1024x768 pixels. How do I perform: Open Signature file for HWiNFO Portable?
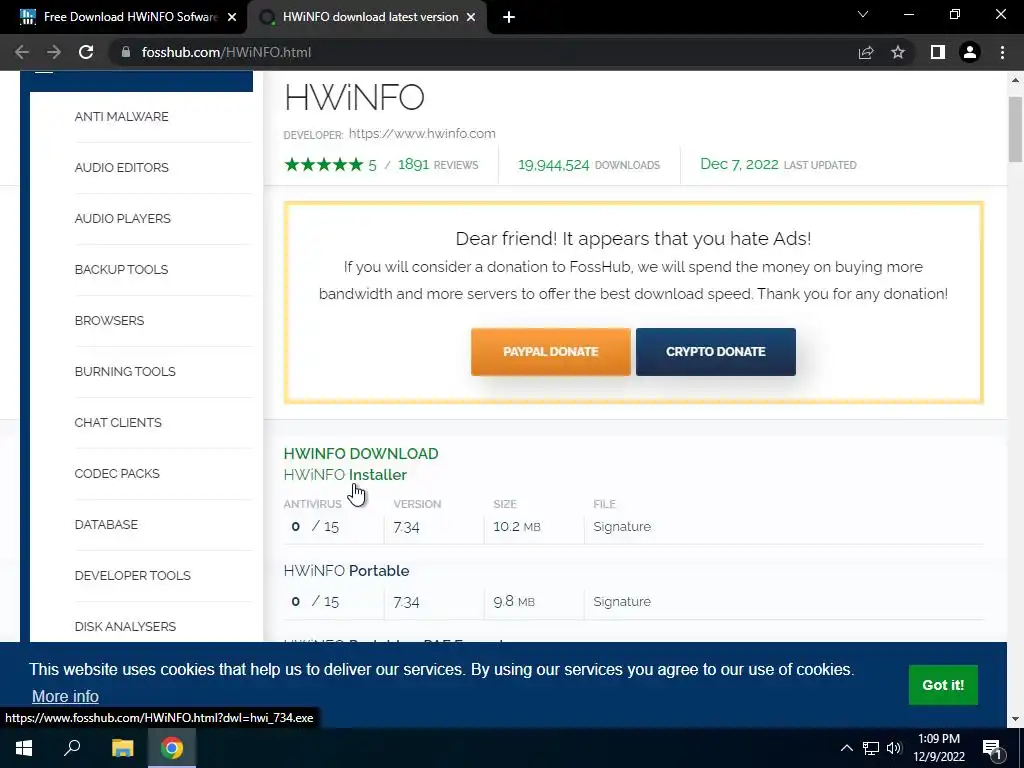click(622, 601)
